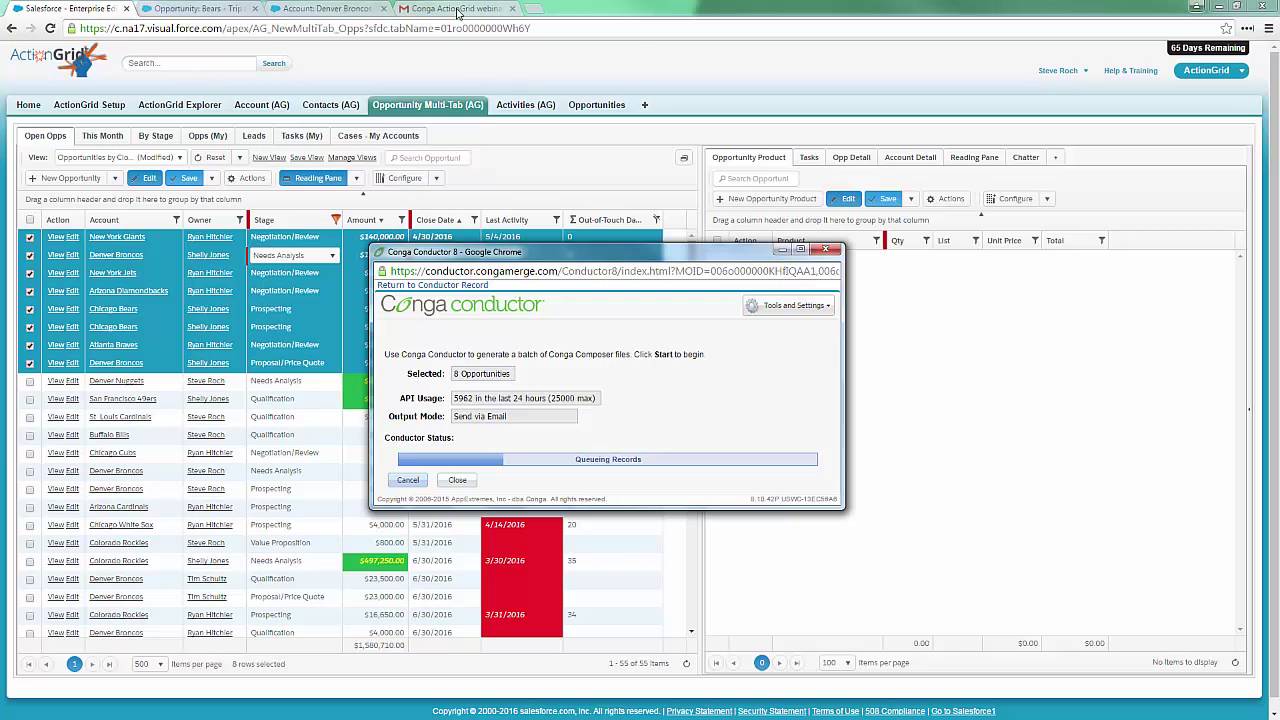Open the active Stage column filter
The width and height of the screenshot is (1280, 720).
(336, 220)
